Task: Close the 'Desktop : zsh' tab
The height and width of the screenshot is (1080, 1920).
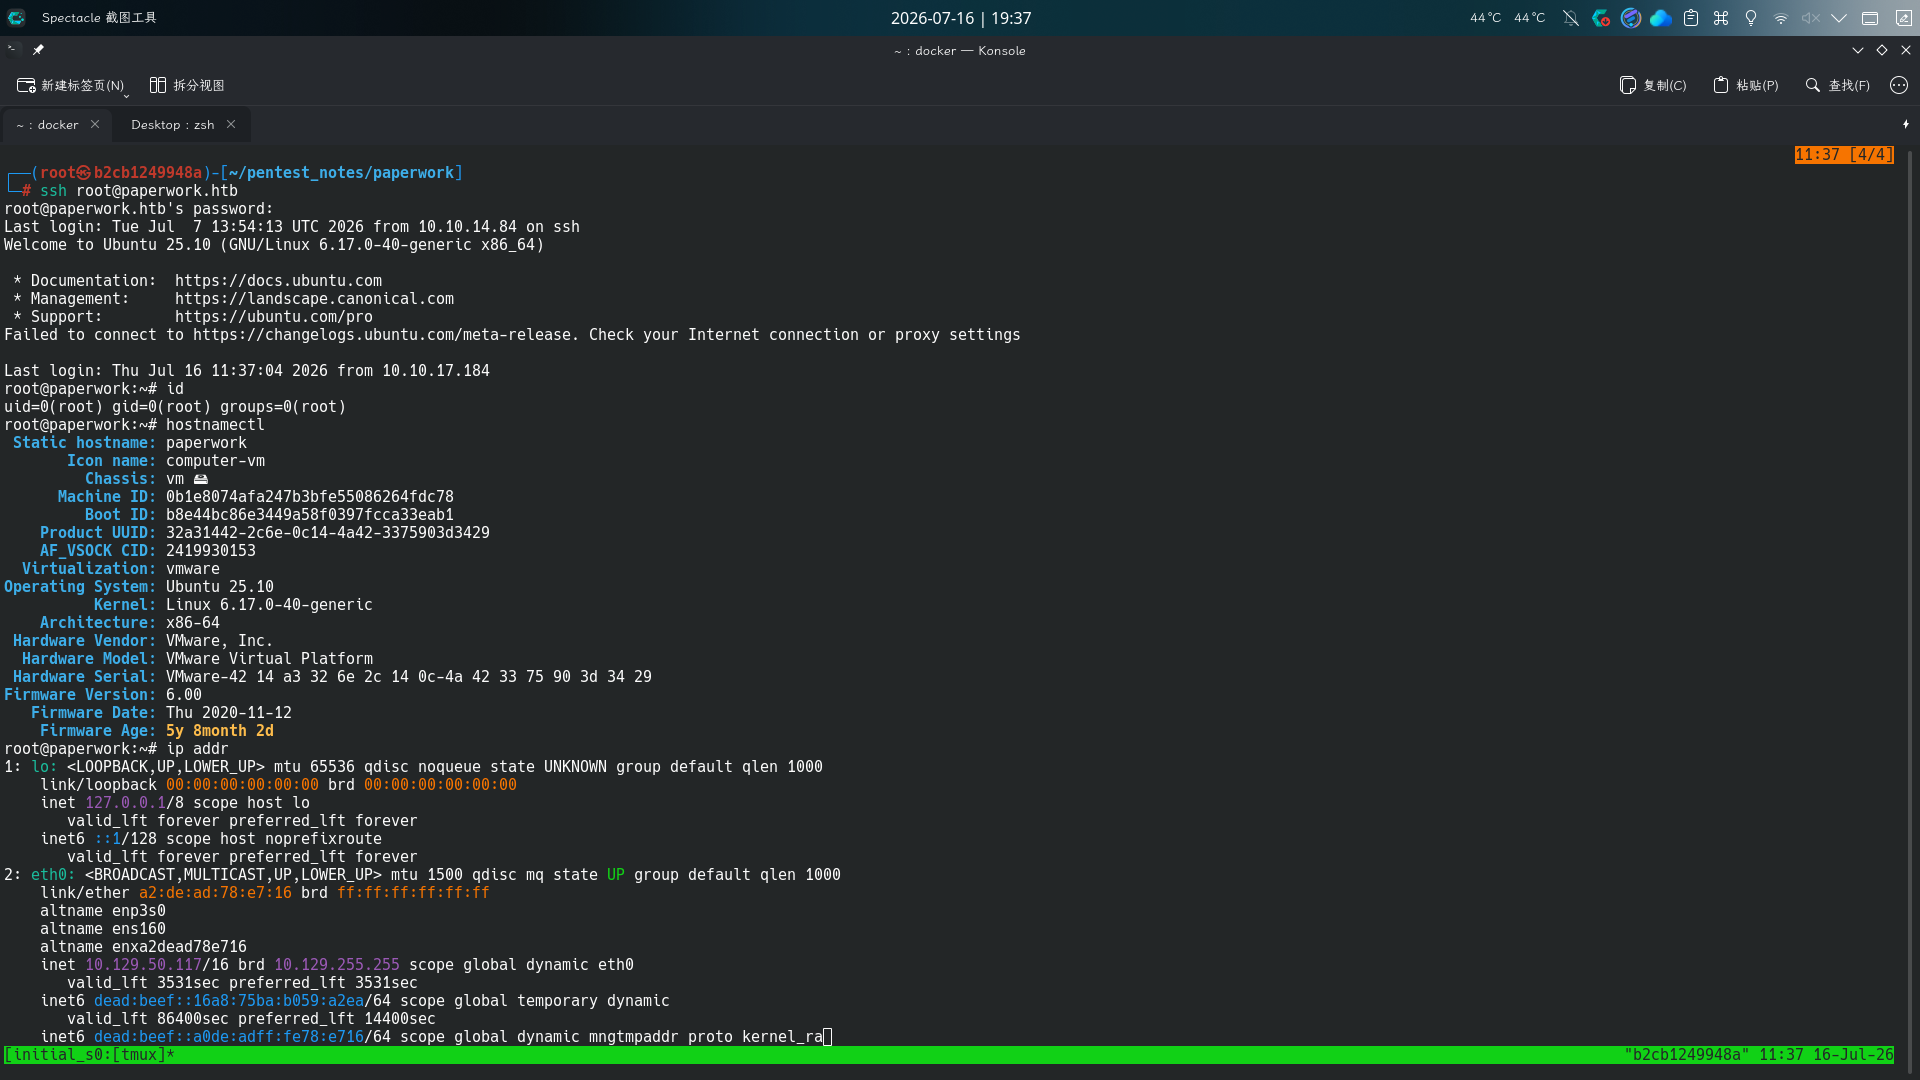Action: 231,125
